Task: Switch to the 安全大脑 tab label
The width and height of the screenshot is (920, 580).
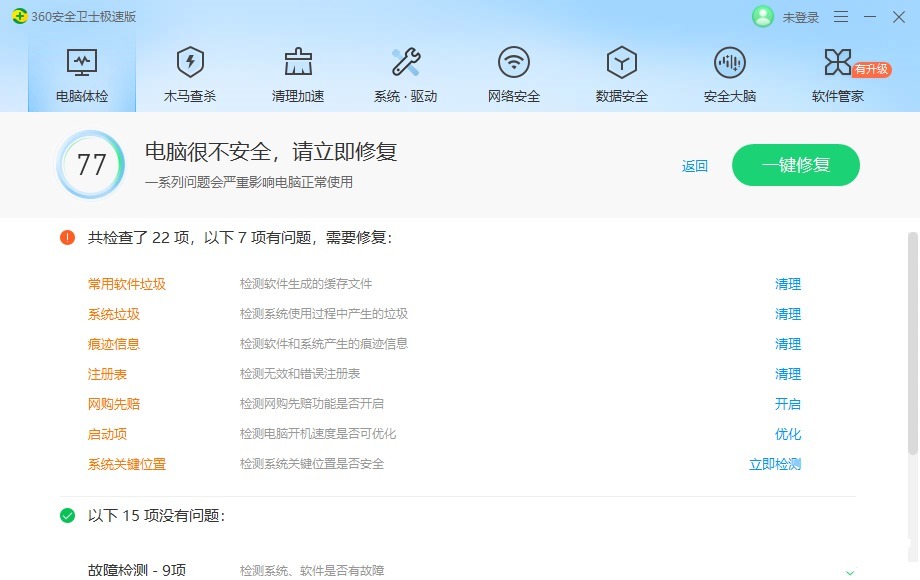Action: pos(730,96)
